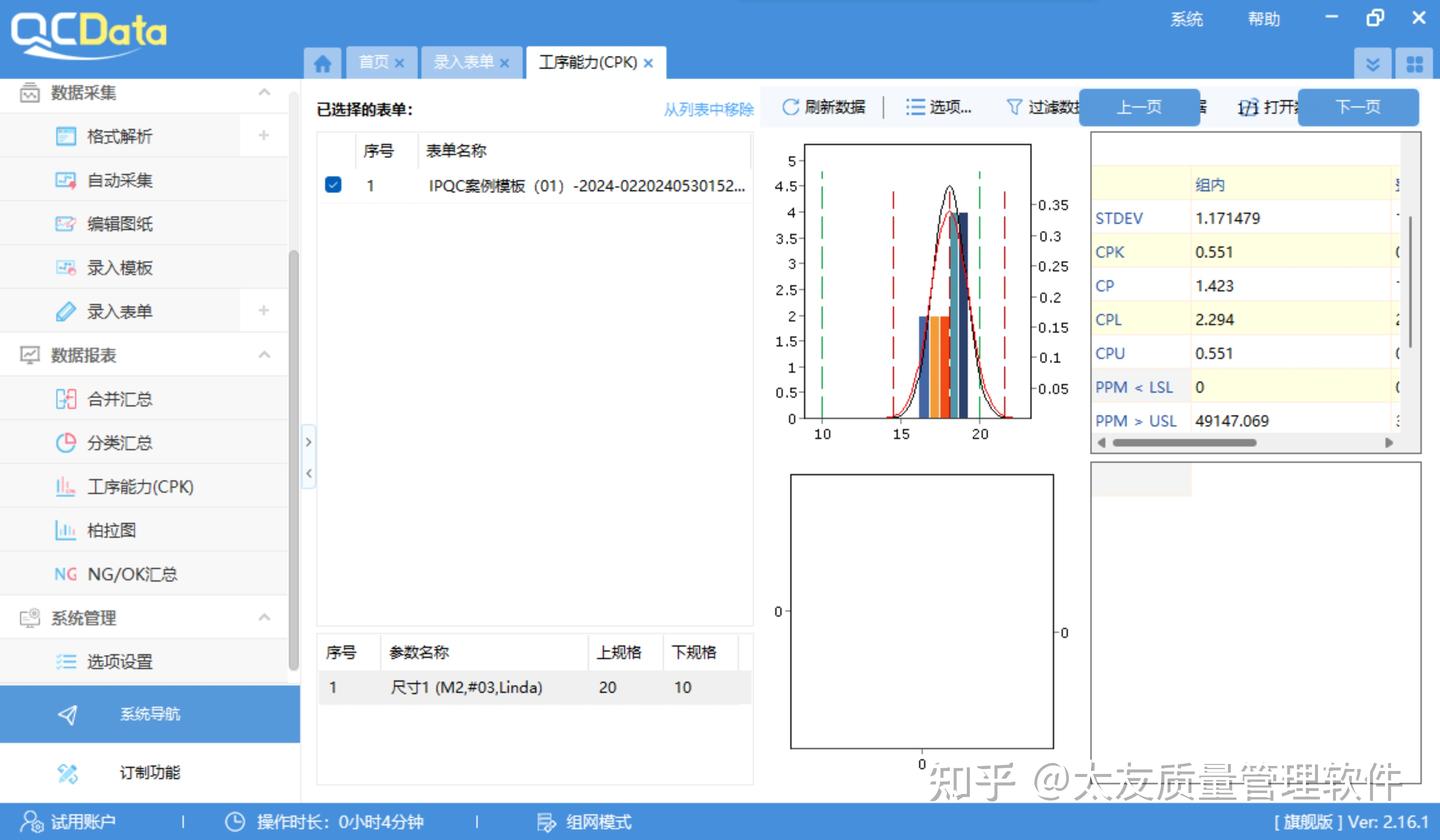Image resolution: width=1440 pixels, height=840 pixels.
Task: Open the 系统导航 button
Action: [150, 714]
